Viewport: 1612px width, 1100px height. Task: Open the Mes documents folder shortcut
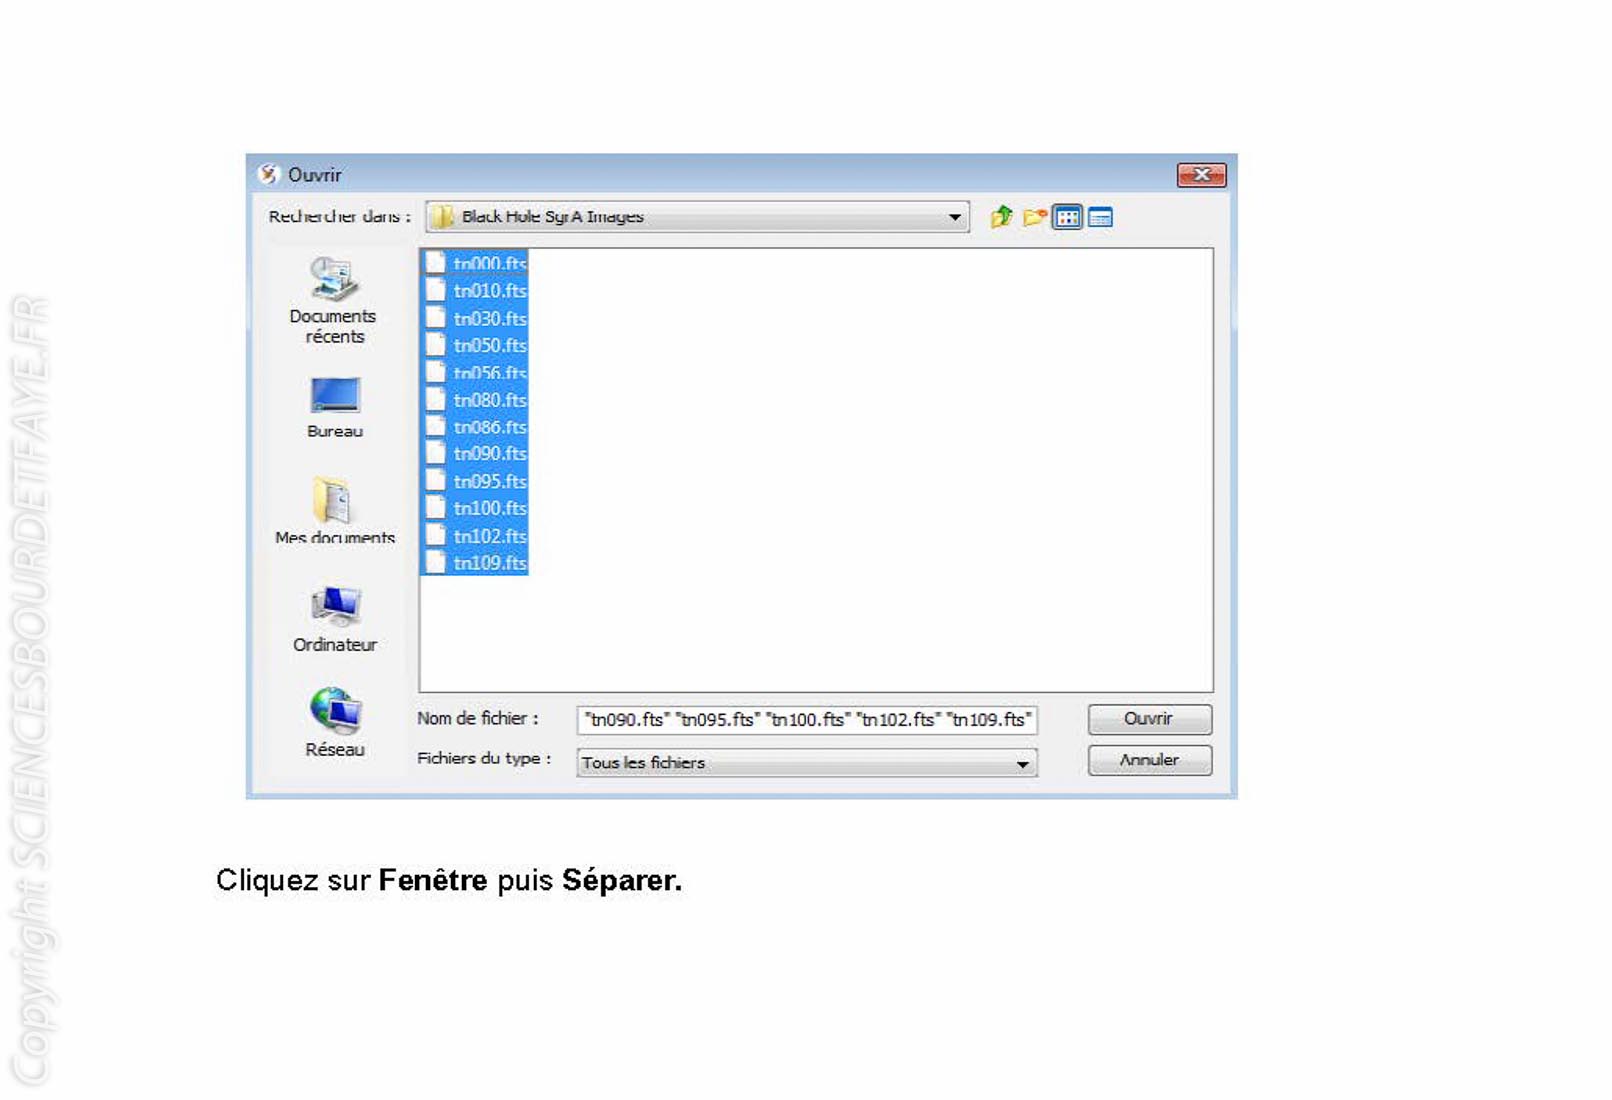point(335,510)
